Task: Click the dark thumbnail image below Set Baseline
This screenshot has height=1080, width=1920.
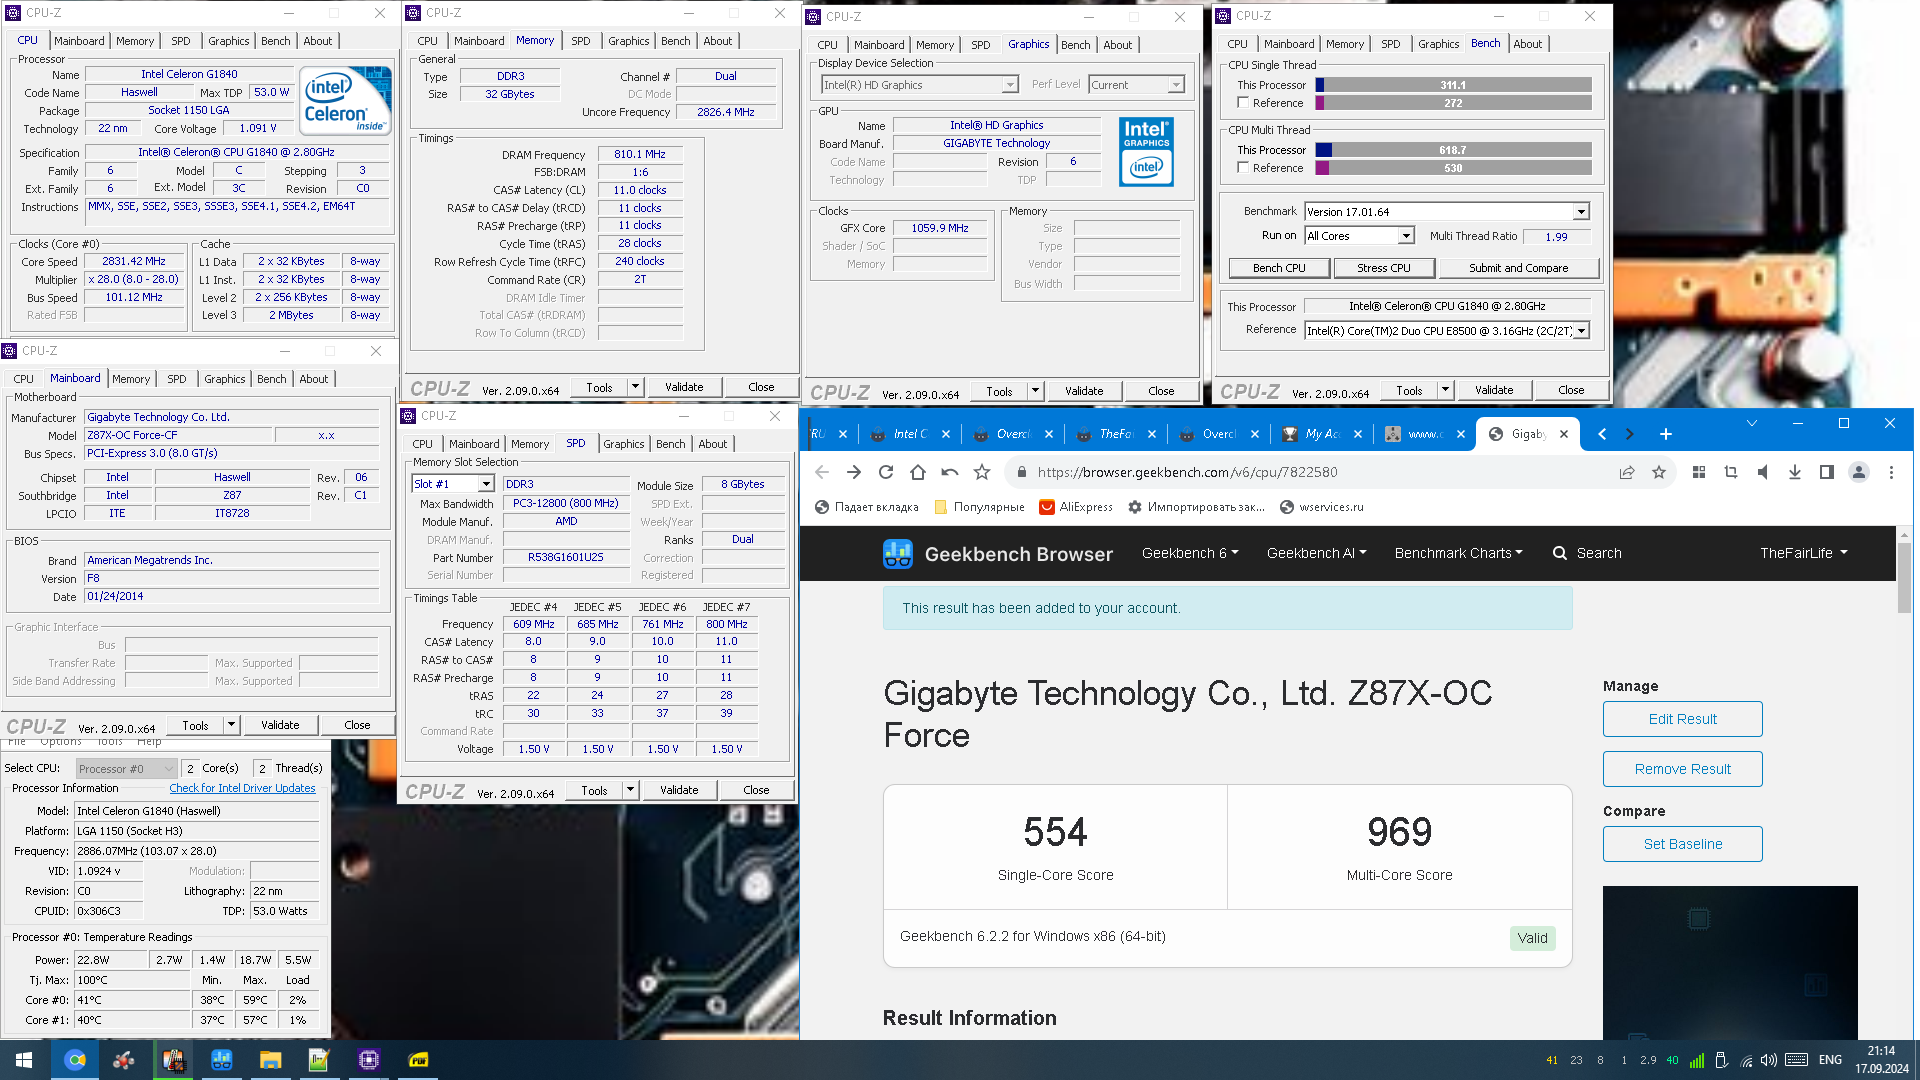Action: tap(1730, 963)
